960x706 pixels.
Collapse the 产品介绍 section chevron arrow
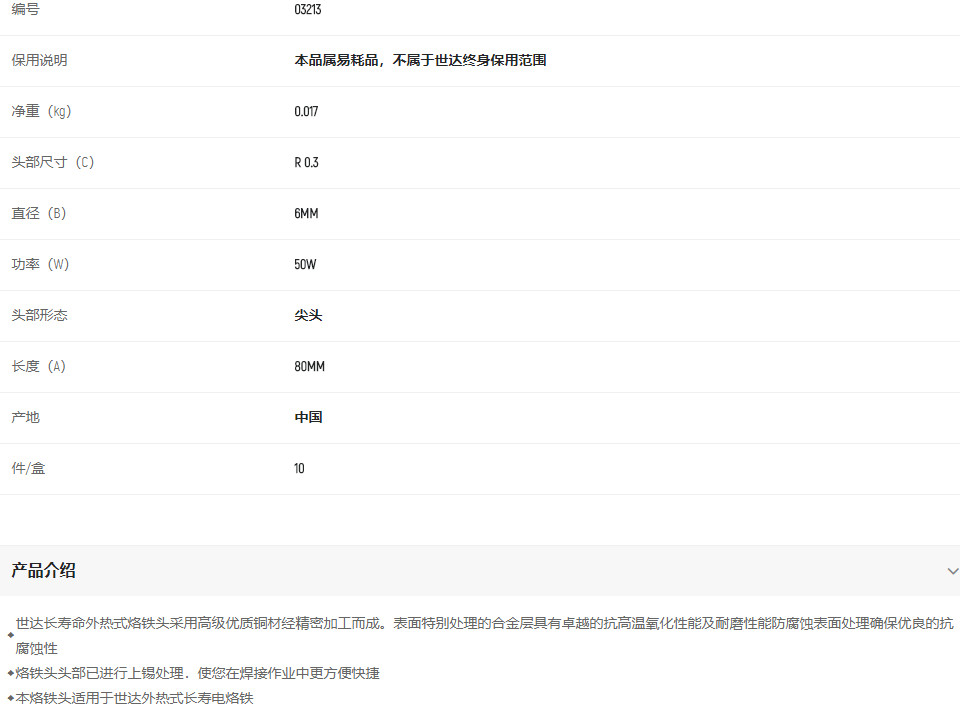pos(952,571)
